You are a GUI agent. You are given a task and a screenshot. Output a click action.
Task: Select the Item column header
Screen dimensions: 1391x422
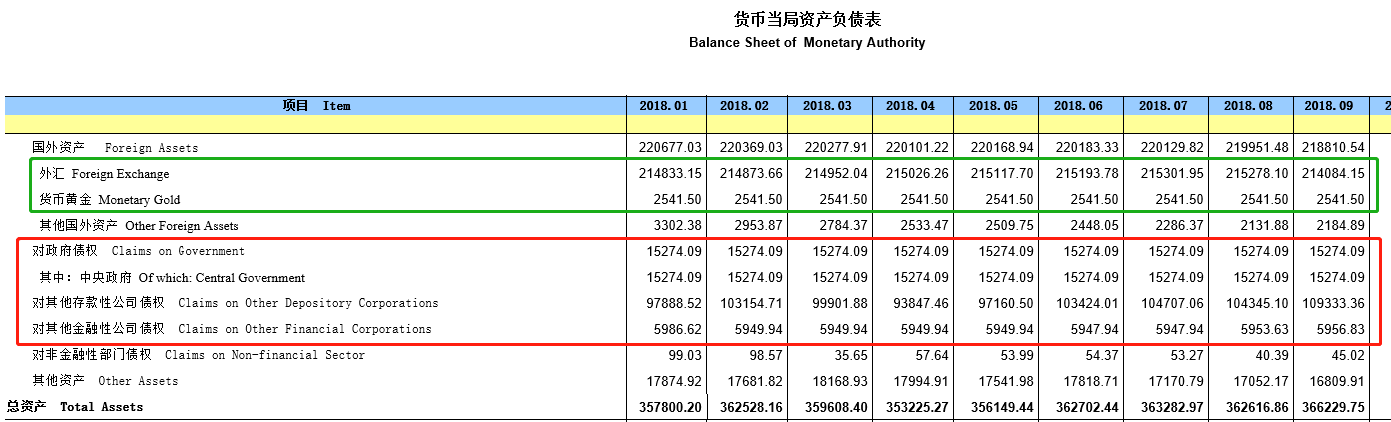(316, 106)
